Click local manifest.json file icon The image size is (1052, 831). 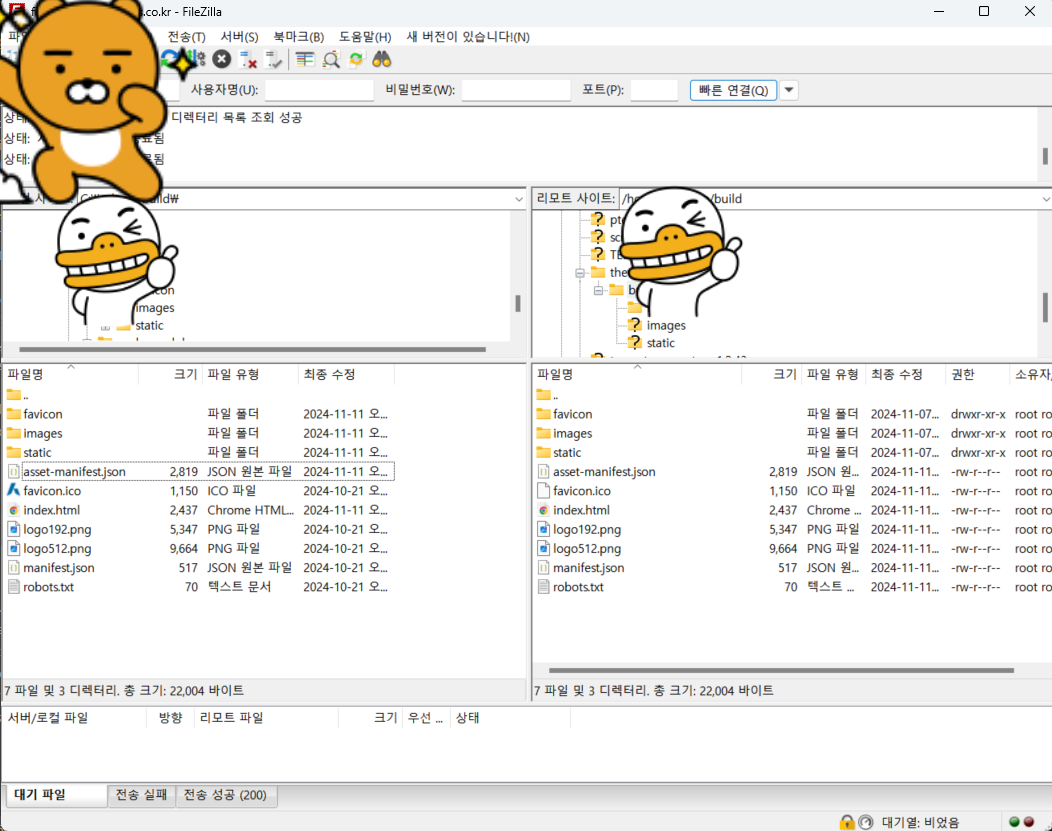pyautogui.click(x=13, y=568)
